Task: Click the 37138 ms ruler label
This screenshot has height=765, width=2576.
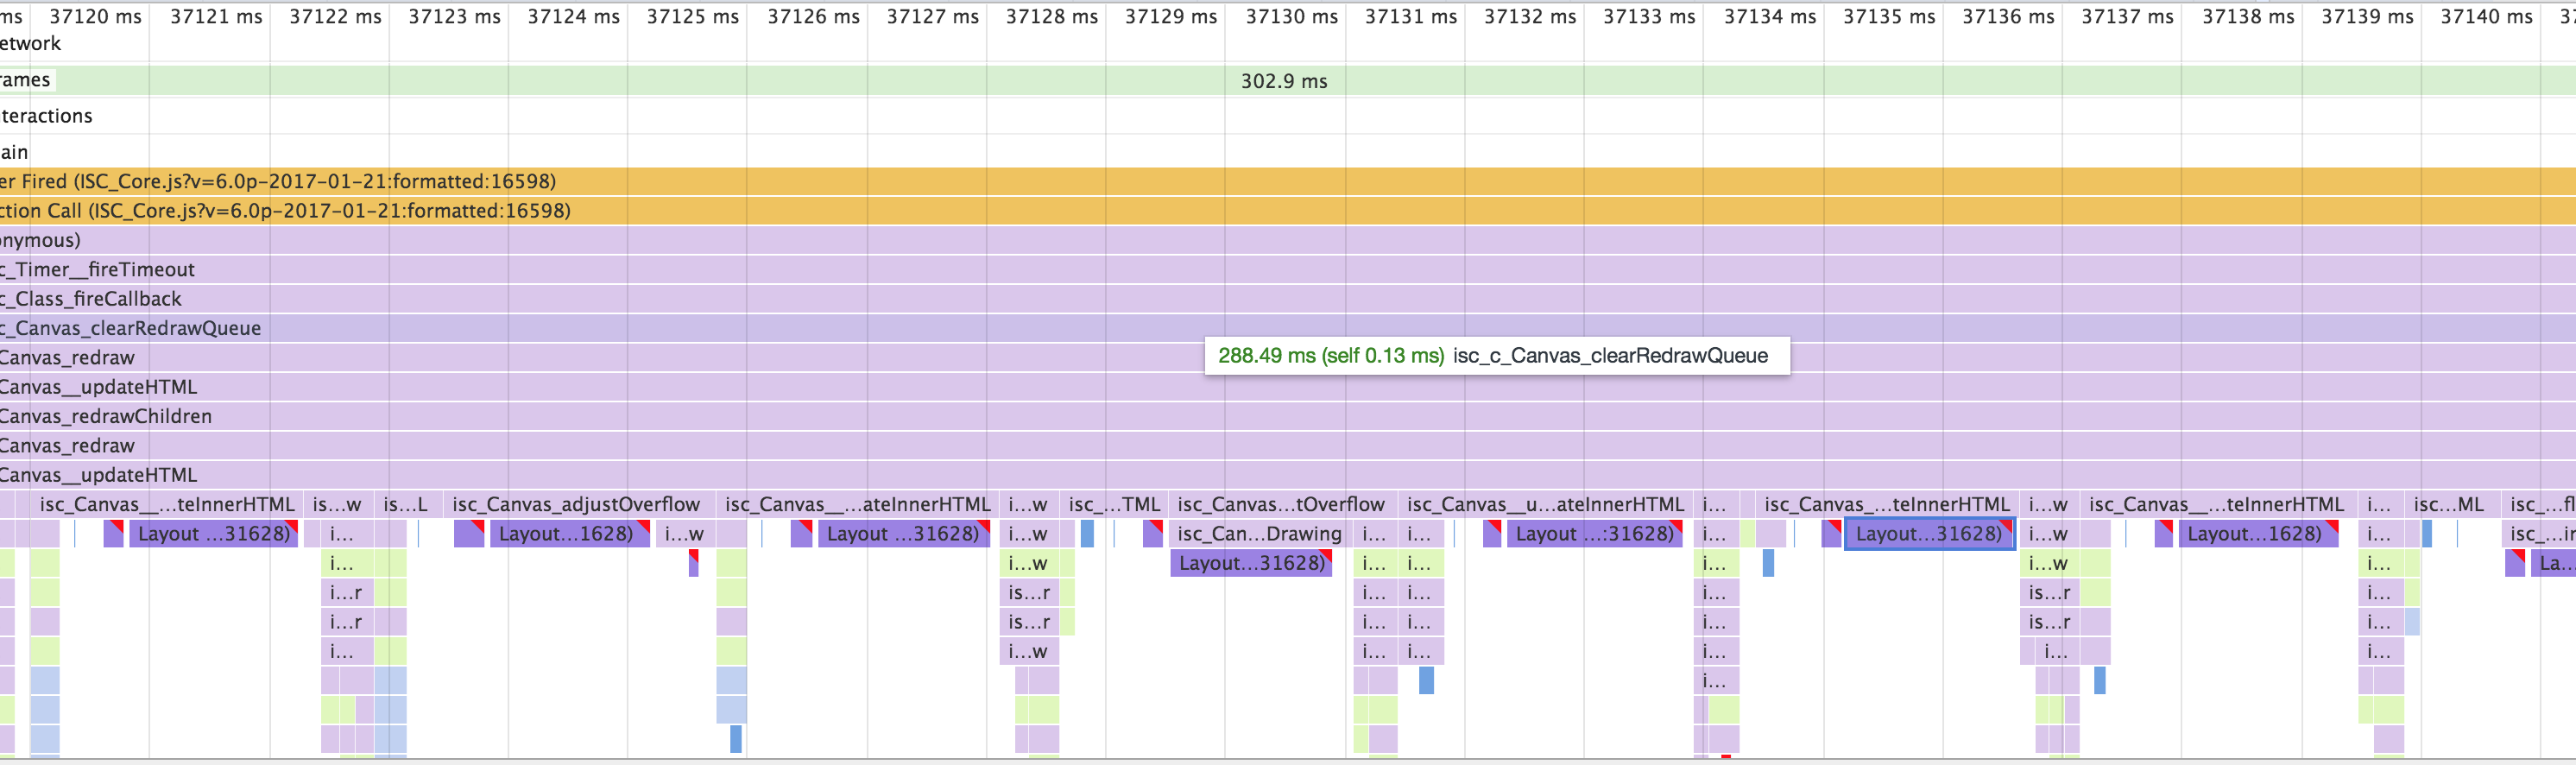Action: click(x=2247, y=17)
